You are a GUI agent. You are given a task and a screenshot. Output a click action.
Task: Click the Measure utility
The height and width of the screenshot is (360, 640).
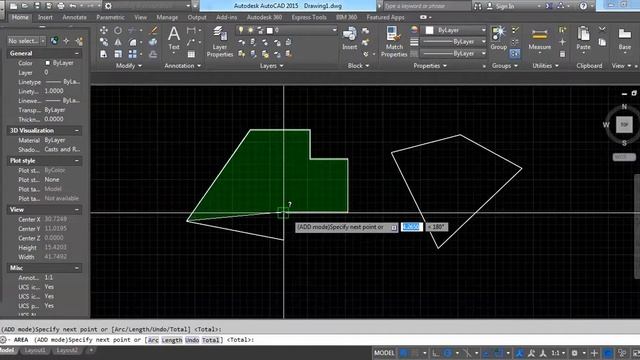(540, 39)
